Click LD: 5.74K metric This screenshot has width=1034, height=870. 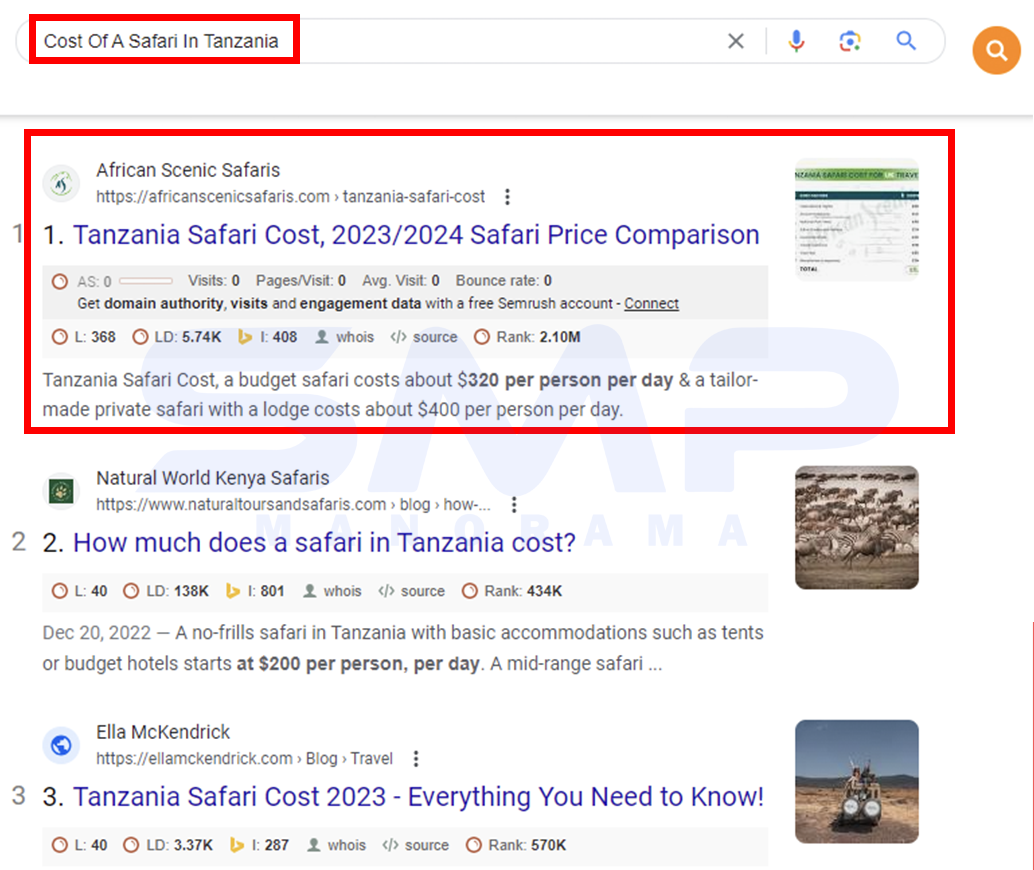177,337
